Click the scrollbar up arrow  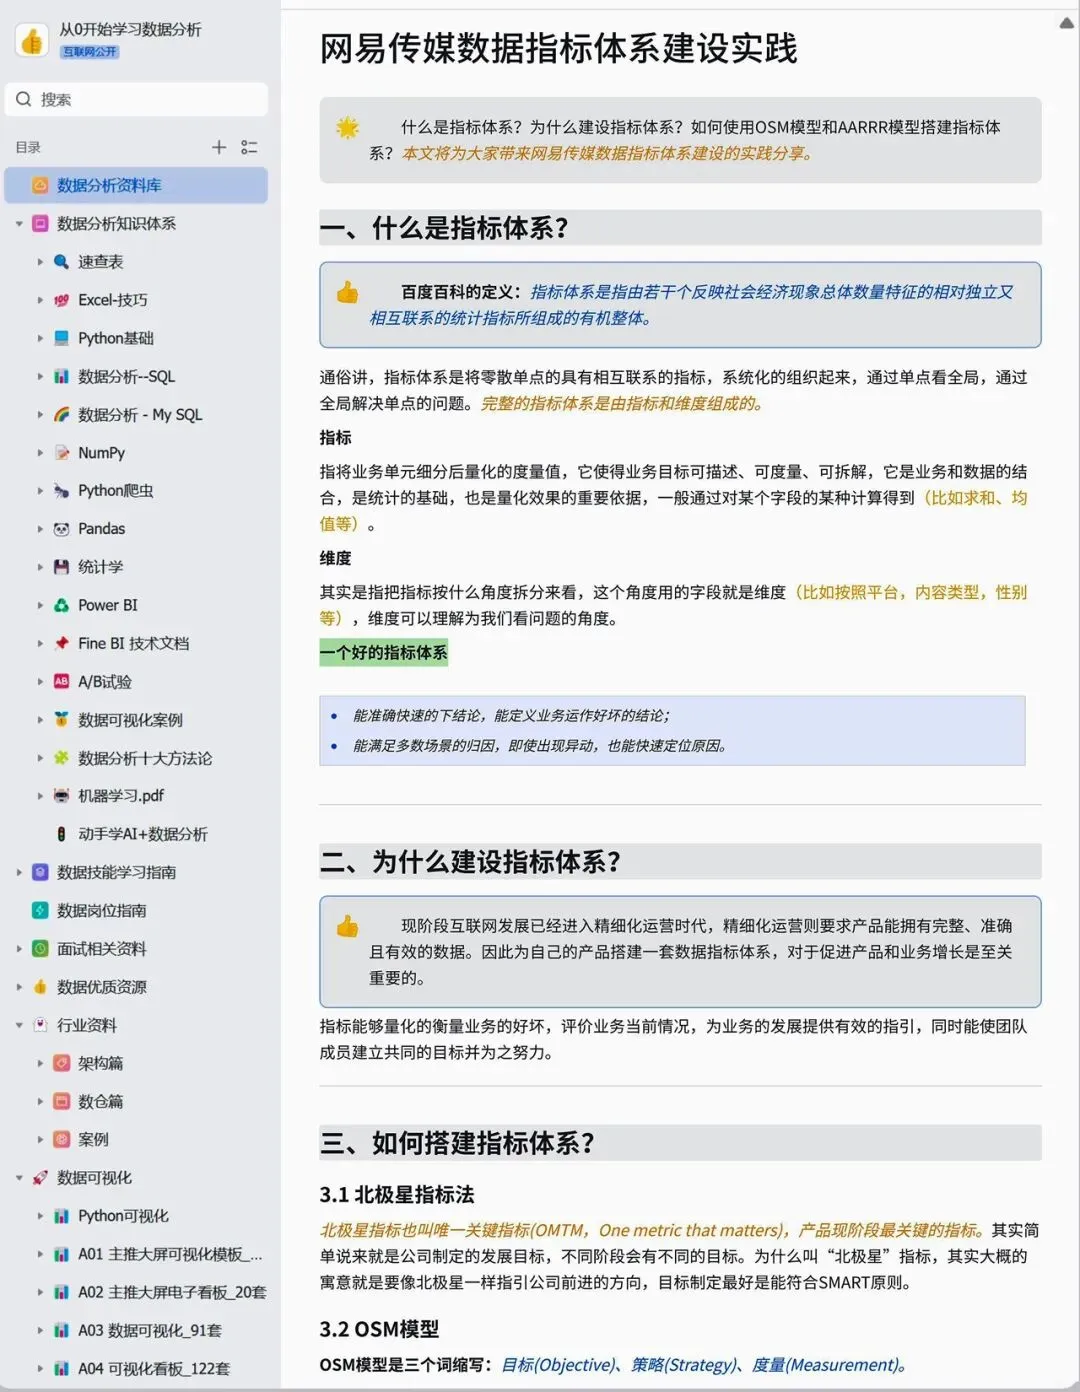[1066, 23]
